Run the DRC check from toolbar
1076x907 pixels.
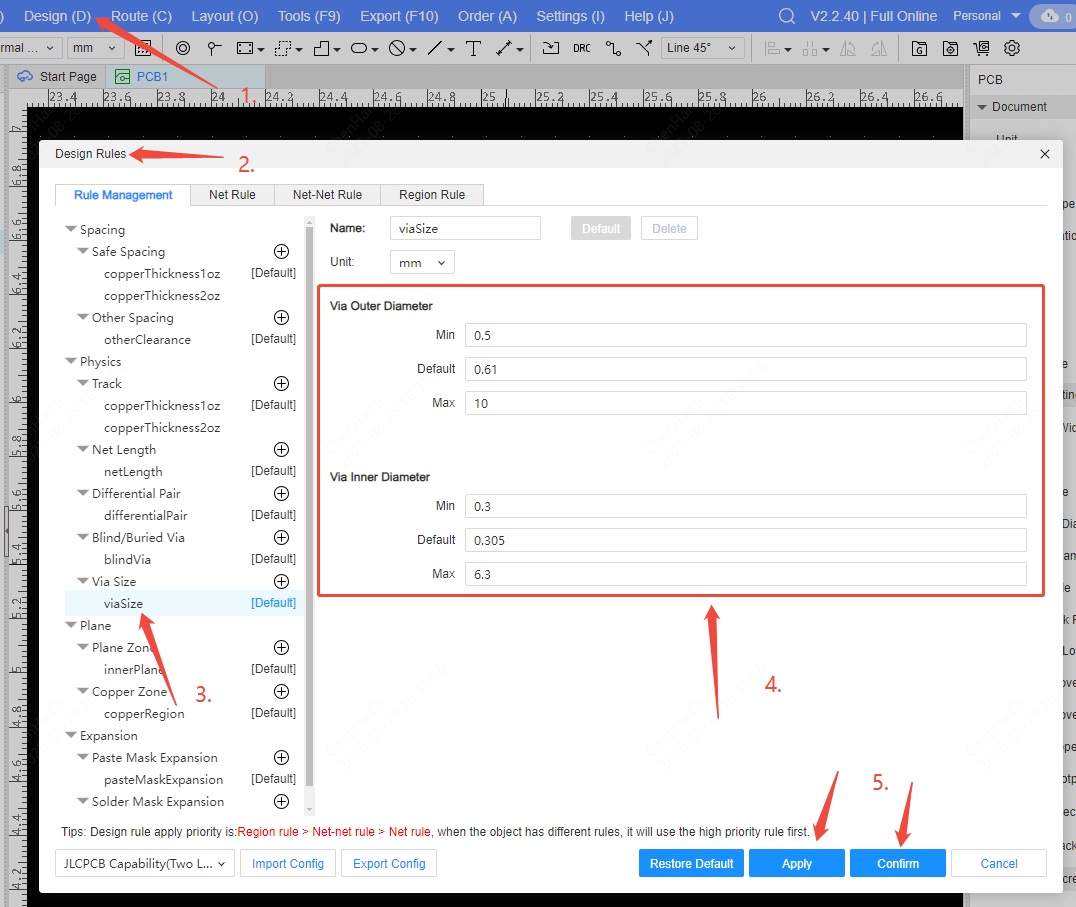582,48
